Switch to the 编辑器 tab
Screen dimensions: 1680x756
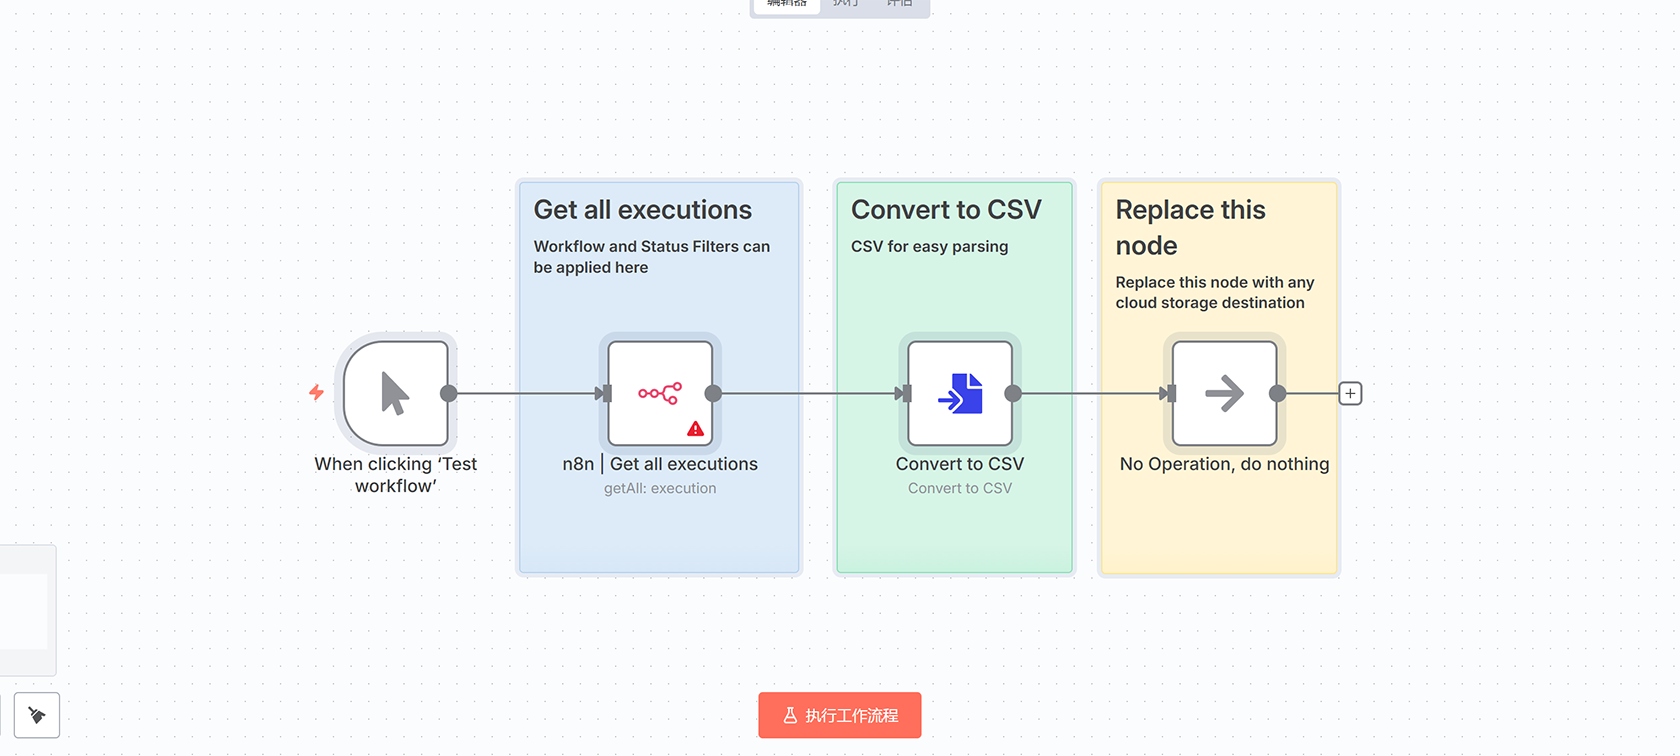click(x=787, y=4)
